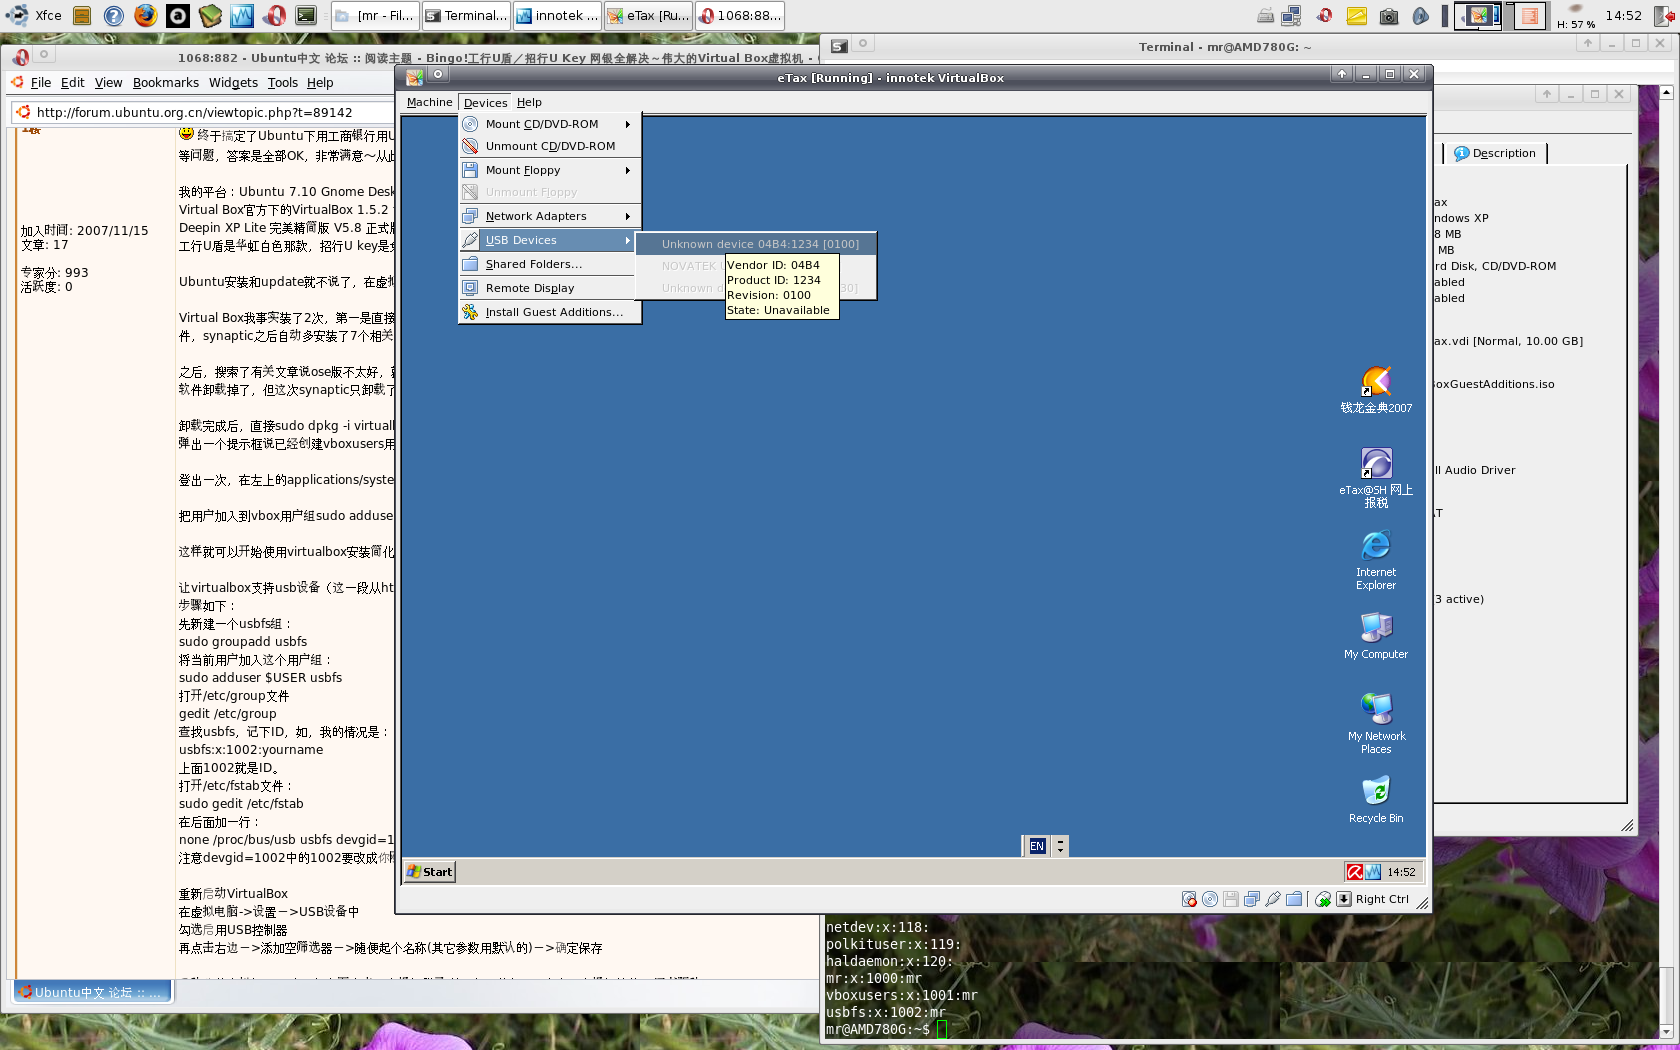Expand the Mount CD/DVD-ROM submenu
1680x1050 pixels.
pyautogui.click(x=549, y=124)
